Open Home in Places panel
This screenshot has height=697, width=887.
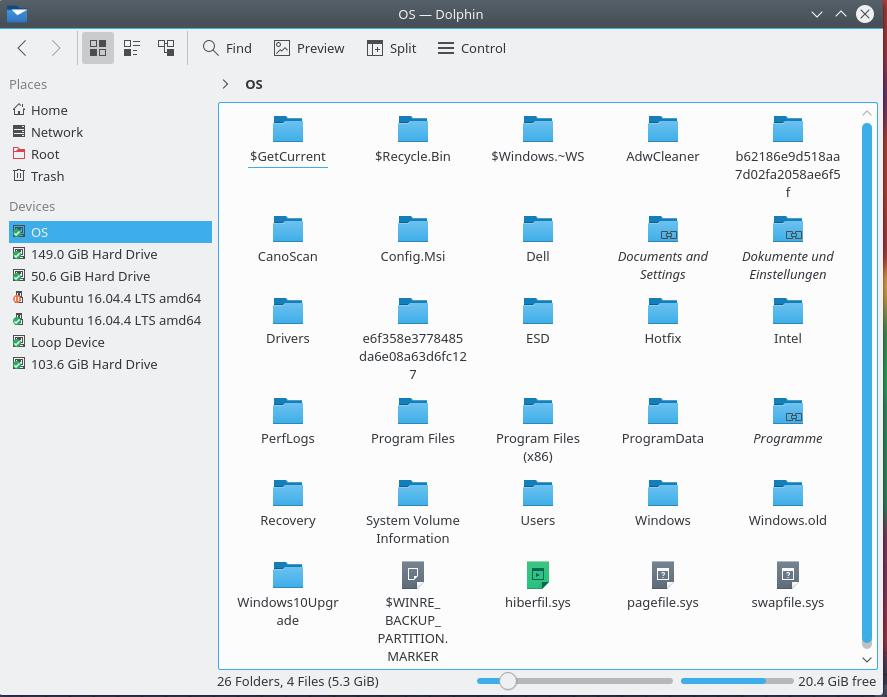click(x=48, y=110)
